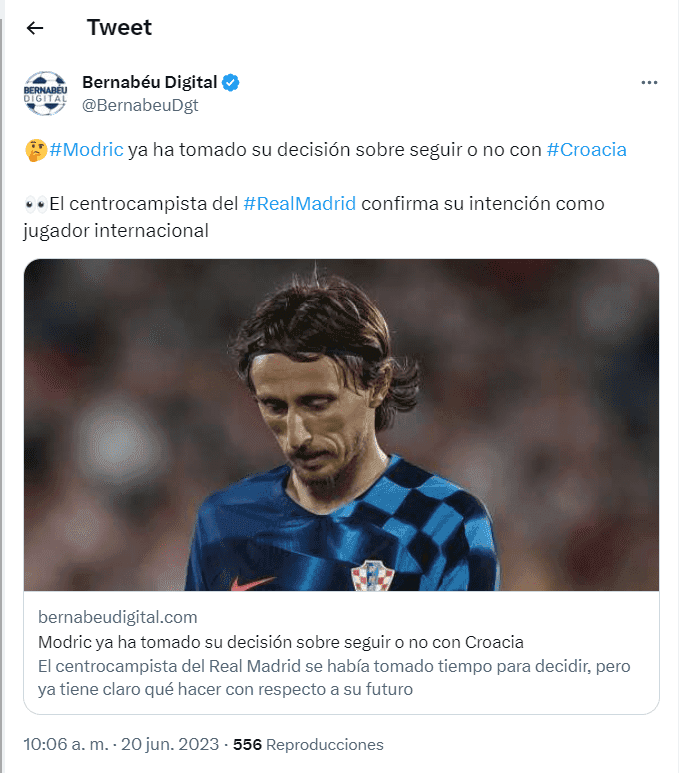Open the Bernabéu Digital display name
The width and height of the screenshot is (686, 773).
coord(149,82)
